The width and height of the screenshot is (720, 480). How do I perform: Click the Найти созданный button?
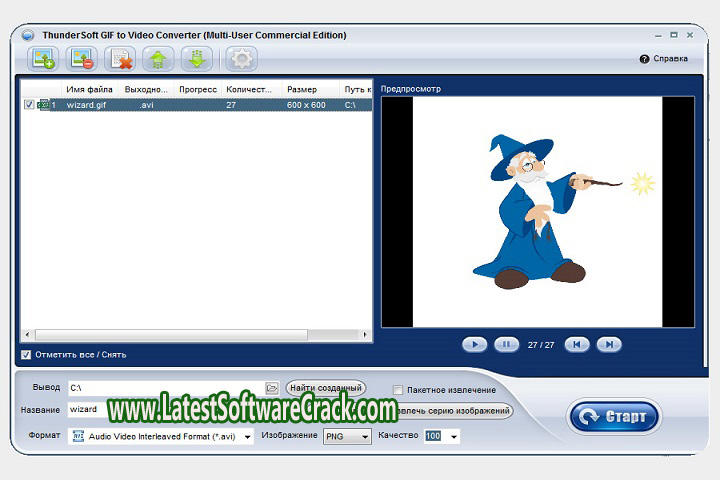click(x=326, y=388)
